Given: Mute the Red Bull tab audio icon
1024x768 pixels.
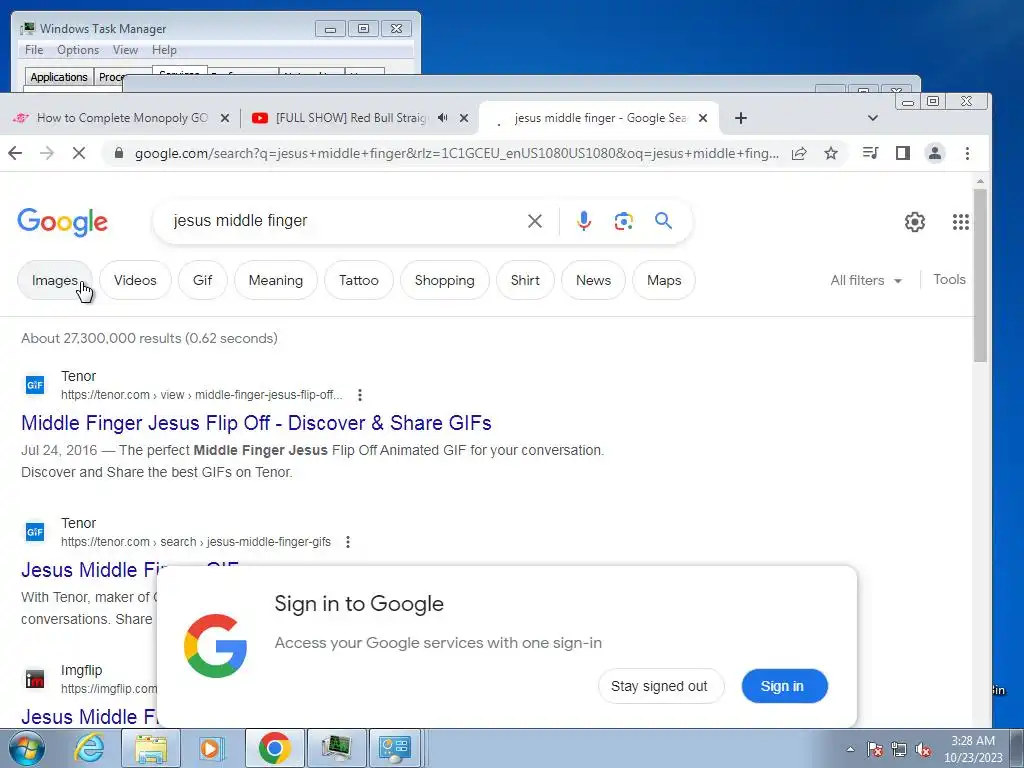Looking at the screenshot, I should point(443,118).
